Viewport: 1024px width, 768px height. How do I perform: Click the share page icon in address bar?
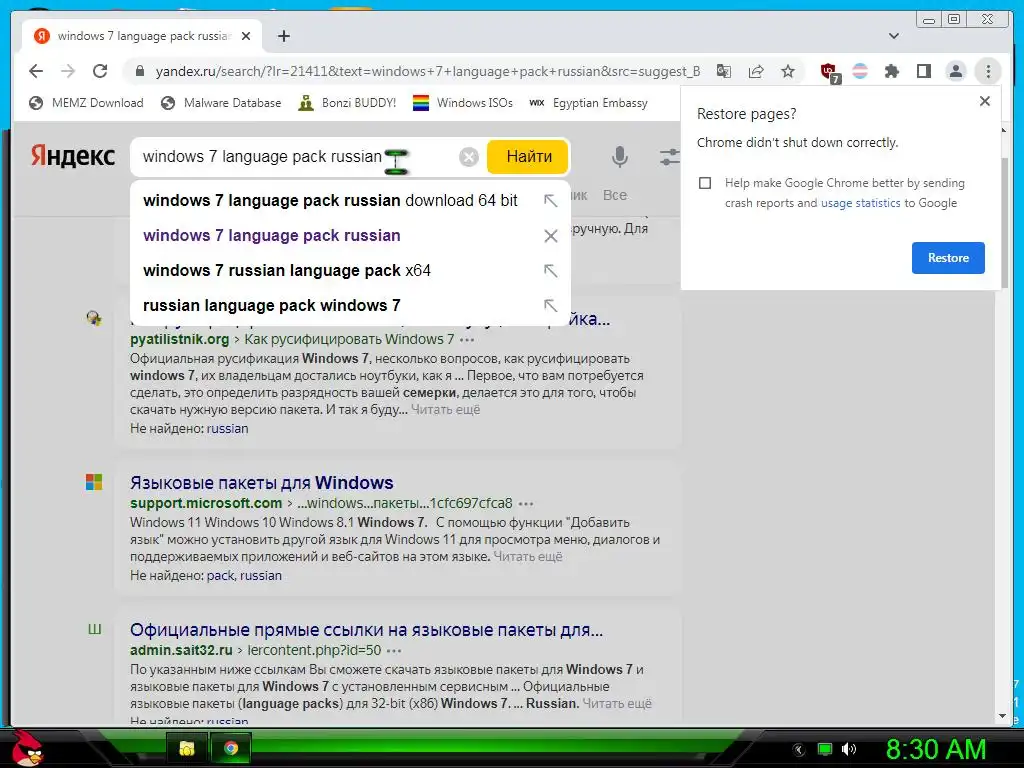pos(756,71)
